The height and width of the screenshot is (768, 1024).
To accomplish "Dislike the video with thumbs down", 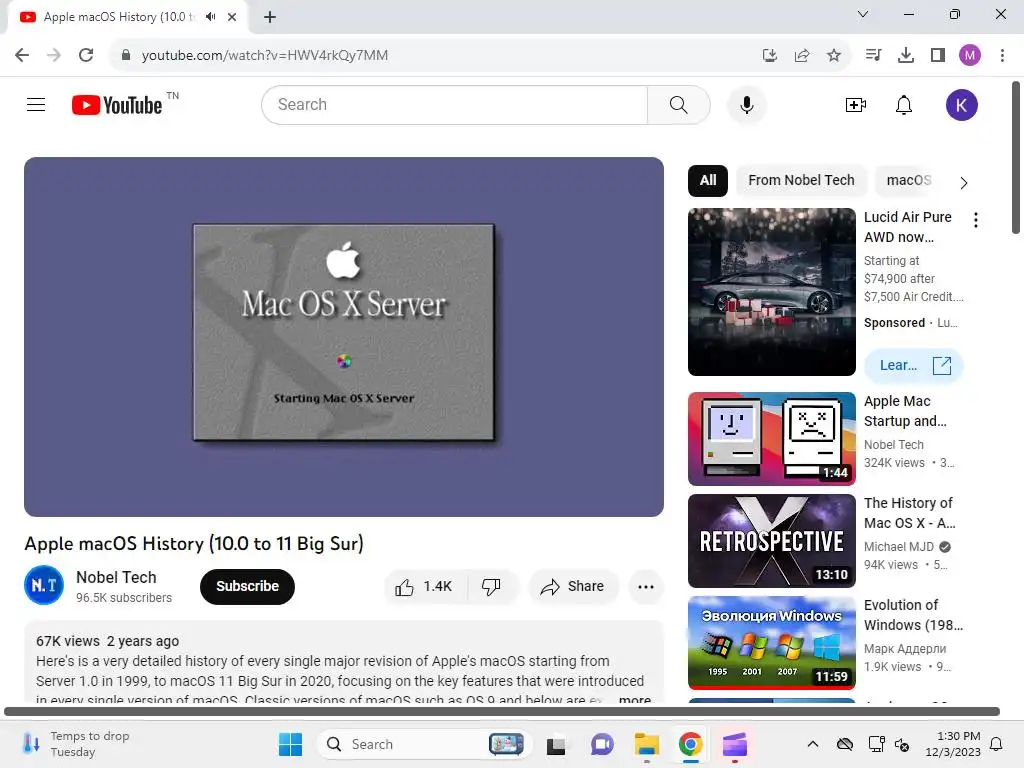I will point(492,586).
